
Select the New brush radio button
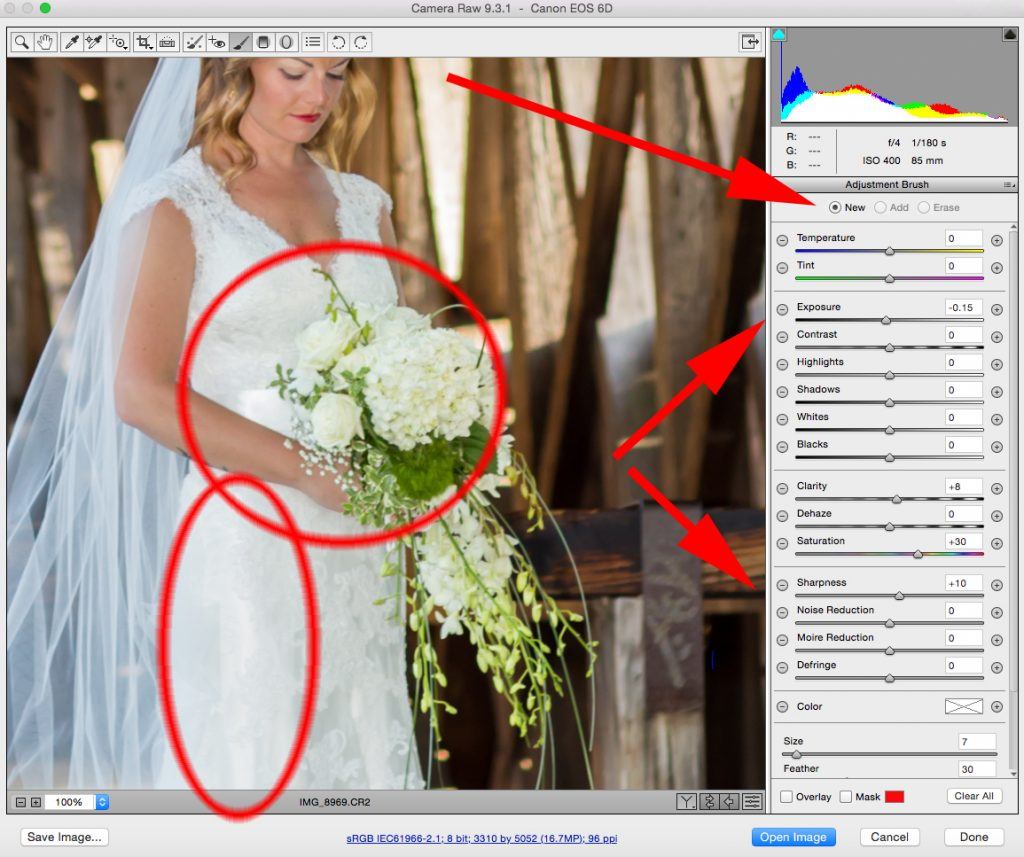[835, 208]
